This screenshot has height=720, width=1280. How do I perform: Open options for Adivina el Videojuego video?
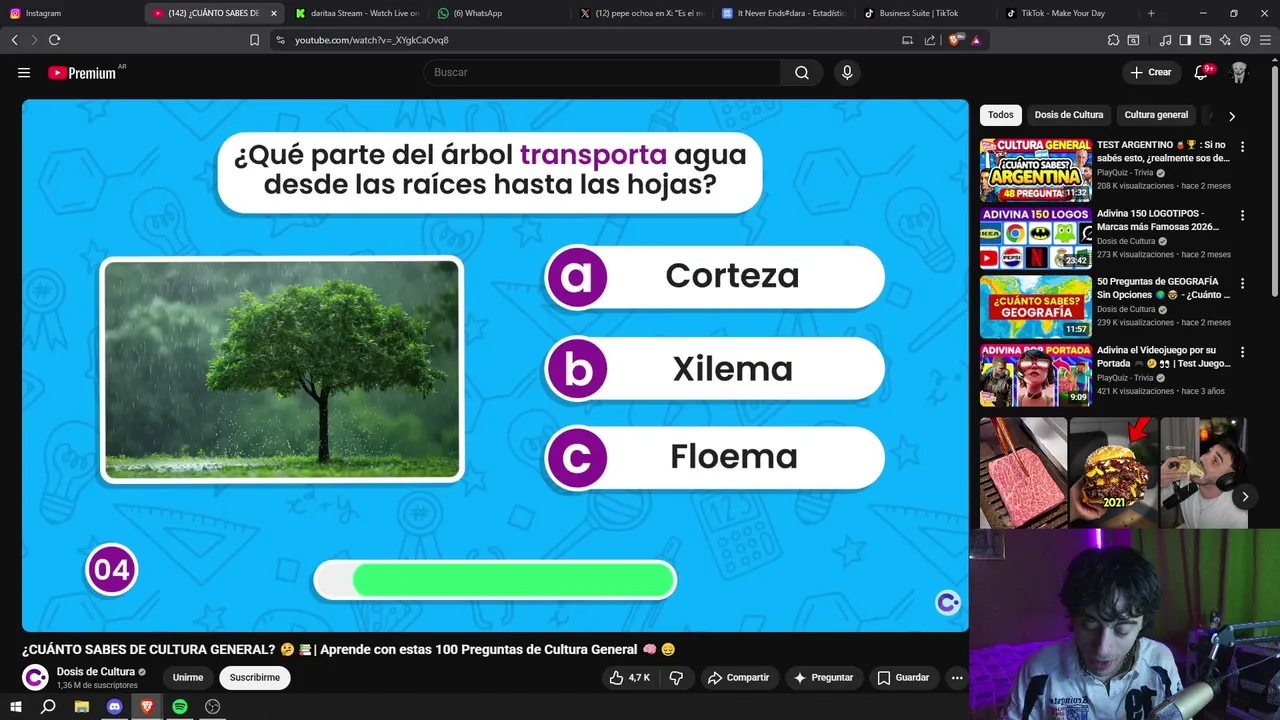click(x=1242, y=352)
